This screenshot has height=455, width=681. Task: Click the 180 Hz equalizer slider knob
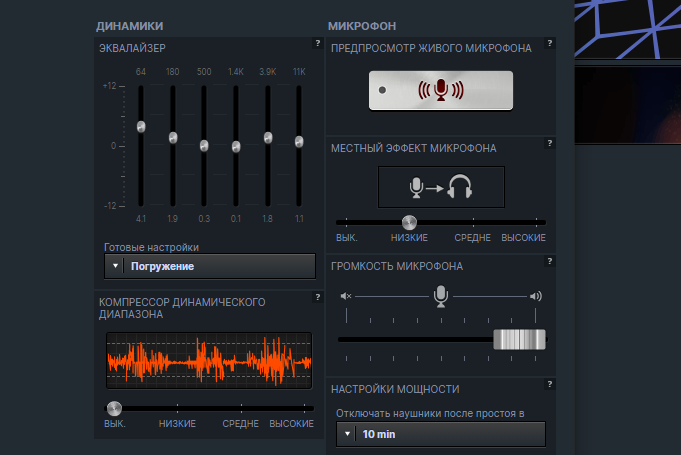(x=173, y=138)
